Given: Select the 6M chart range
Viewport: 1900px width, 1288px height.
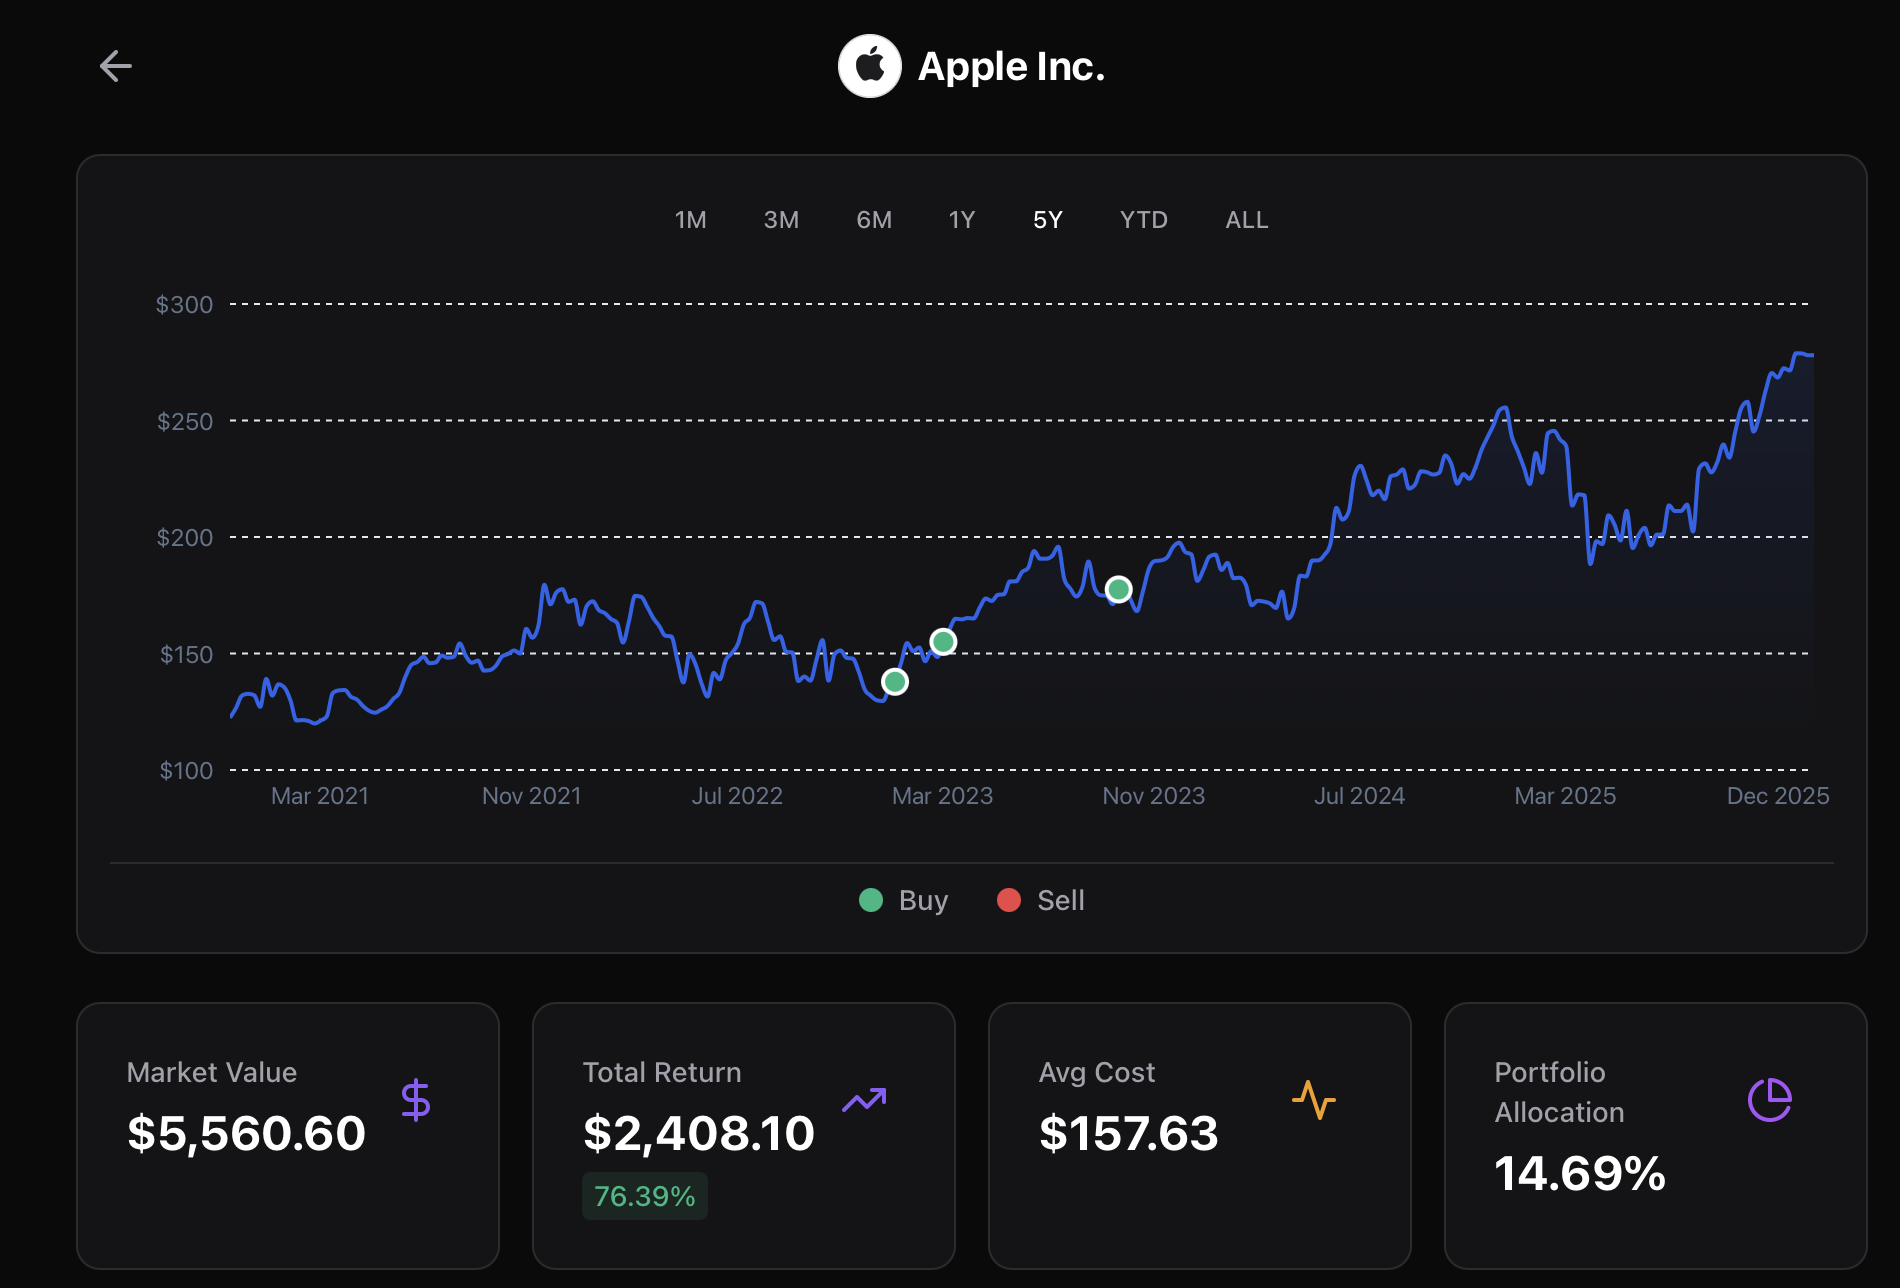Looking at the screenshot, I should [x=874, y=219].
